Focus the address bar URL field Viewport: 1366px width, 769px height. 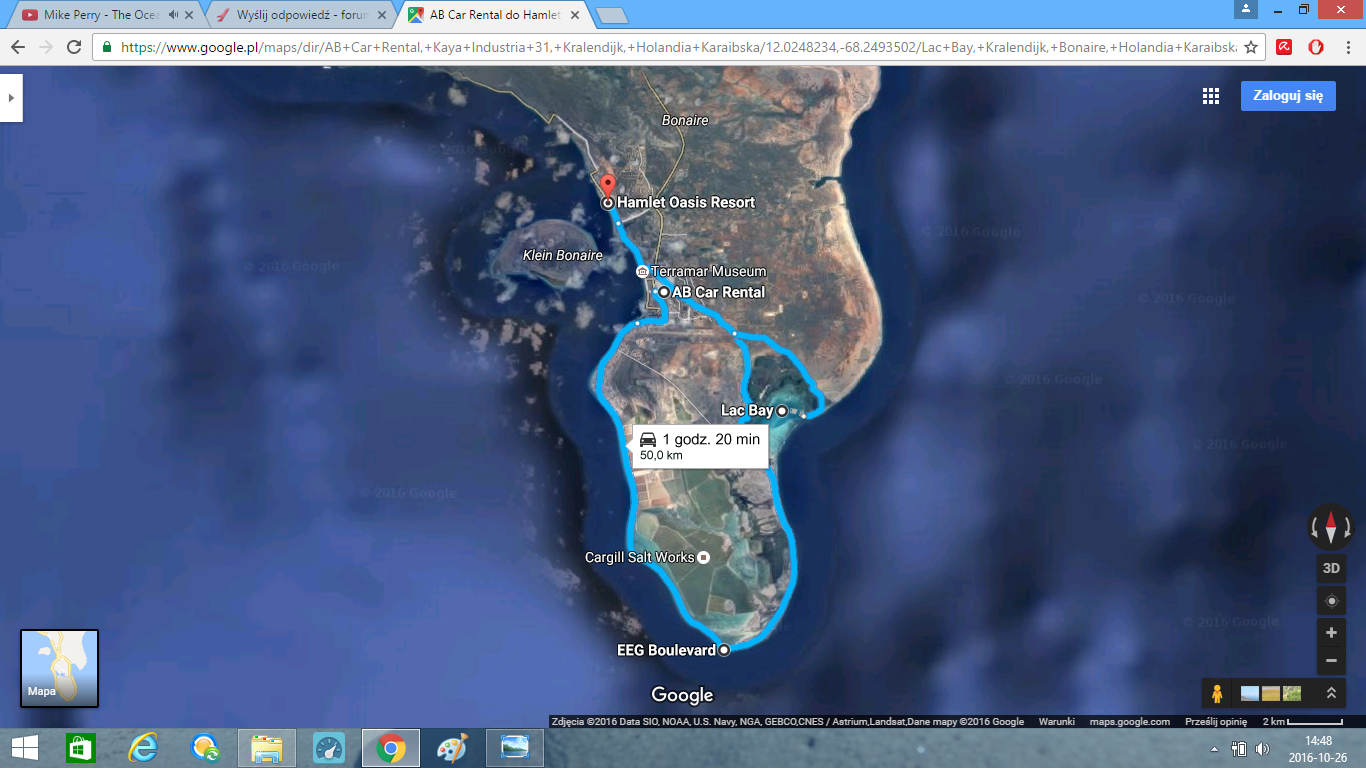677,47
